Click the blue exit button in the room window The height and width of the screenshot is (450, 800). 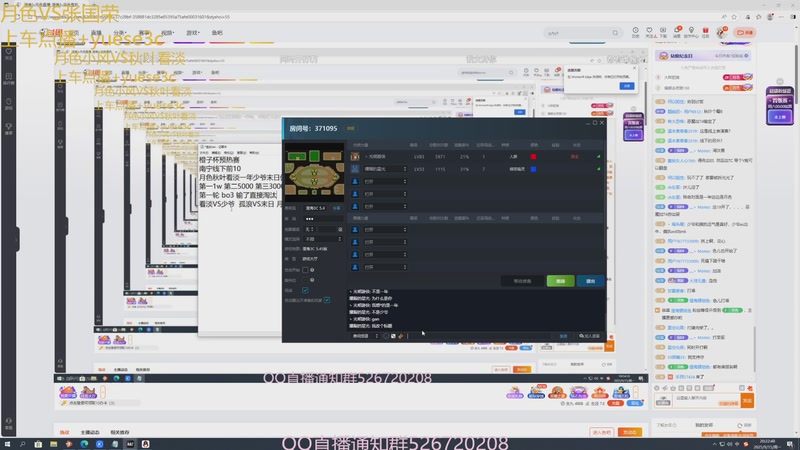[x=590, y=281]
